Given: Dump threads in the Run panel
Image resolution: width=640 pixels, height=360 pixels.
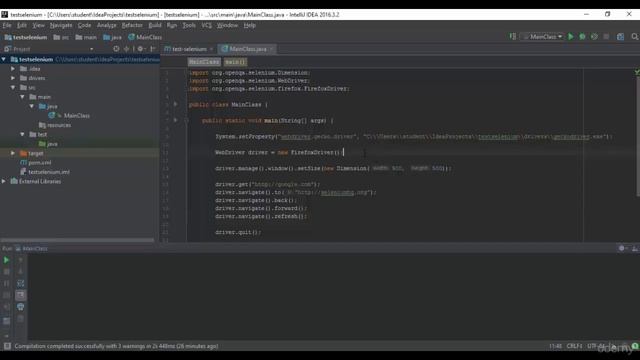Looking at the screenshot, I should (x=6, y=295).
